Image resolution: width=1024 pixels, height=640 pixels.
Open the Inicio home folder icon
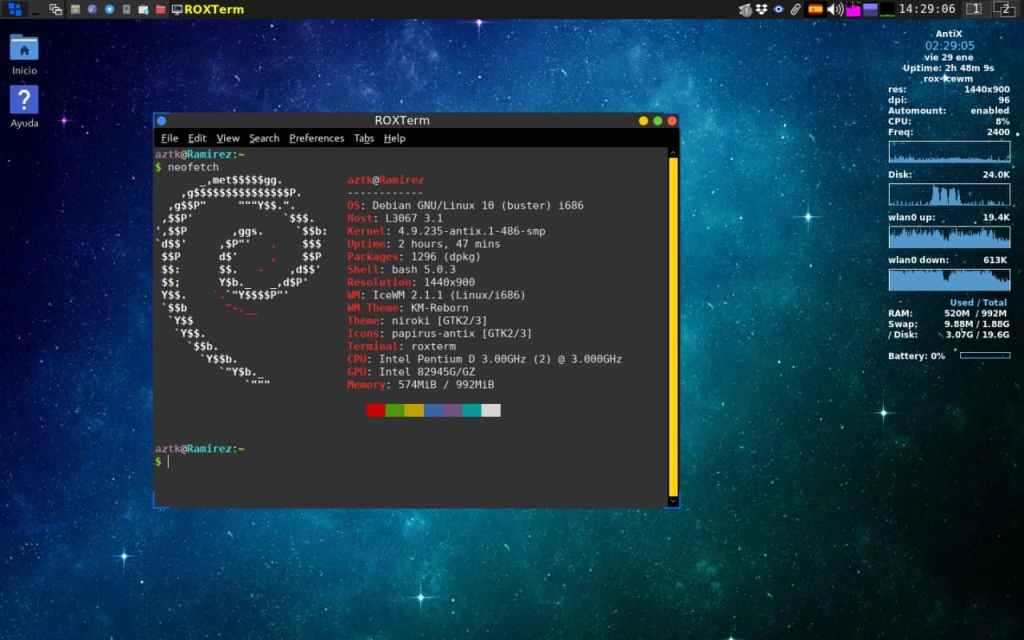click(24, 48)
